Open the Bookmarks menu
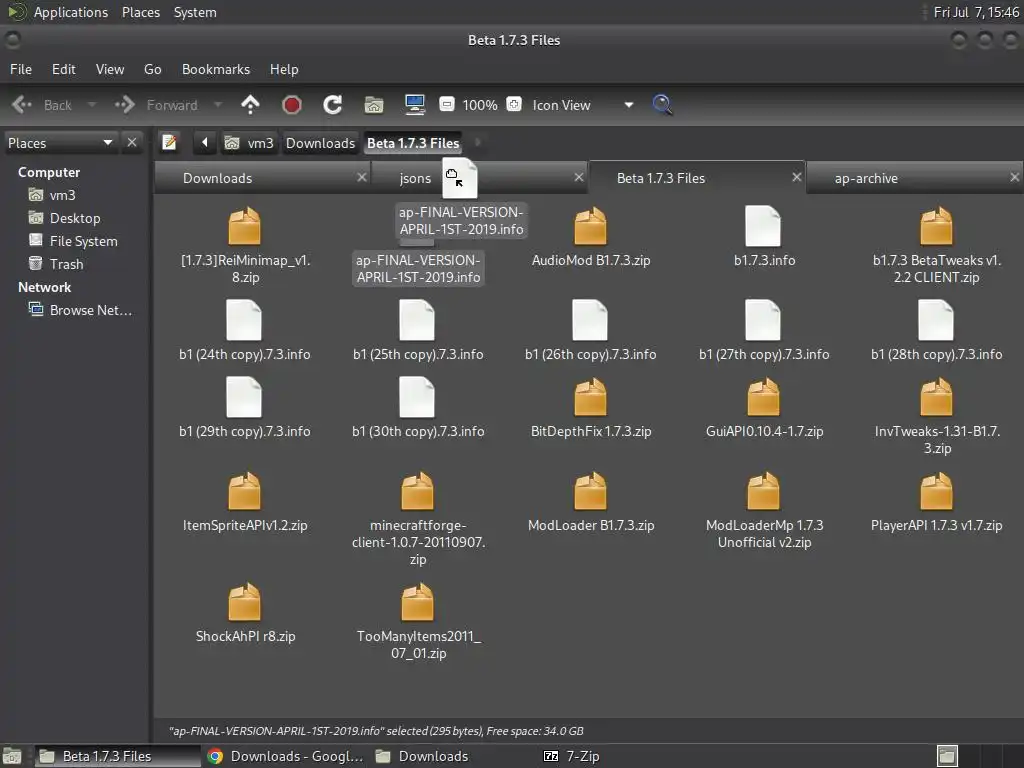 click(216, 69)
